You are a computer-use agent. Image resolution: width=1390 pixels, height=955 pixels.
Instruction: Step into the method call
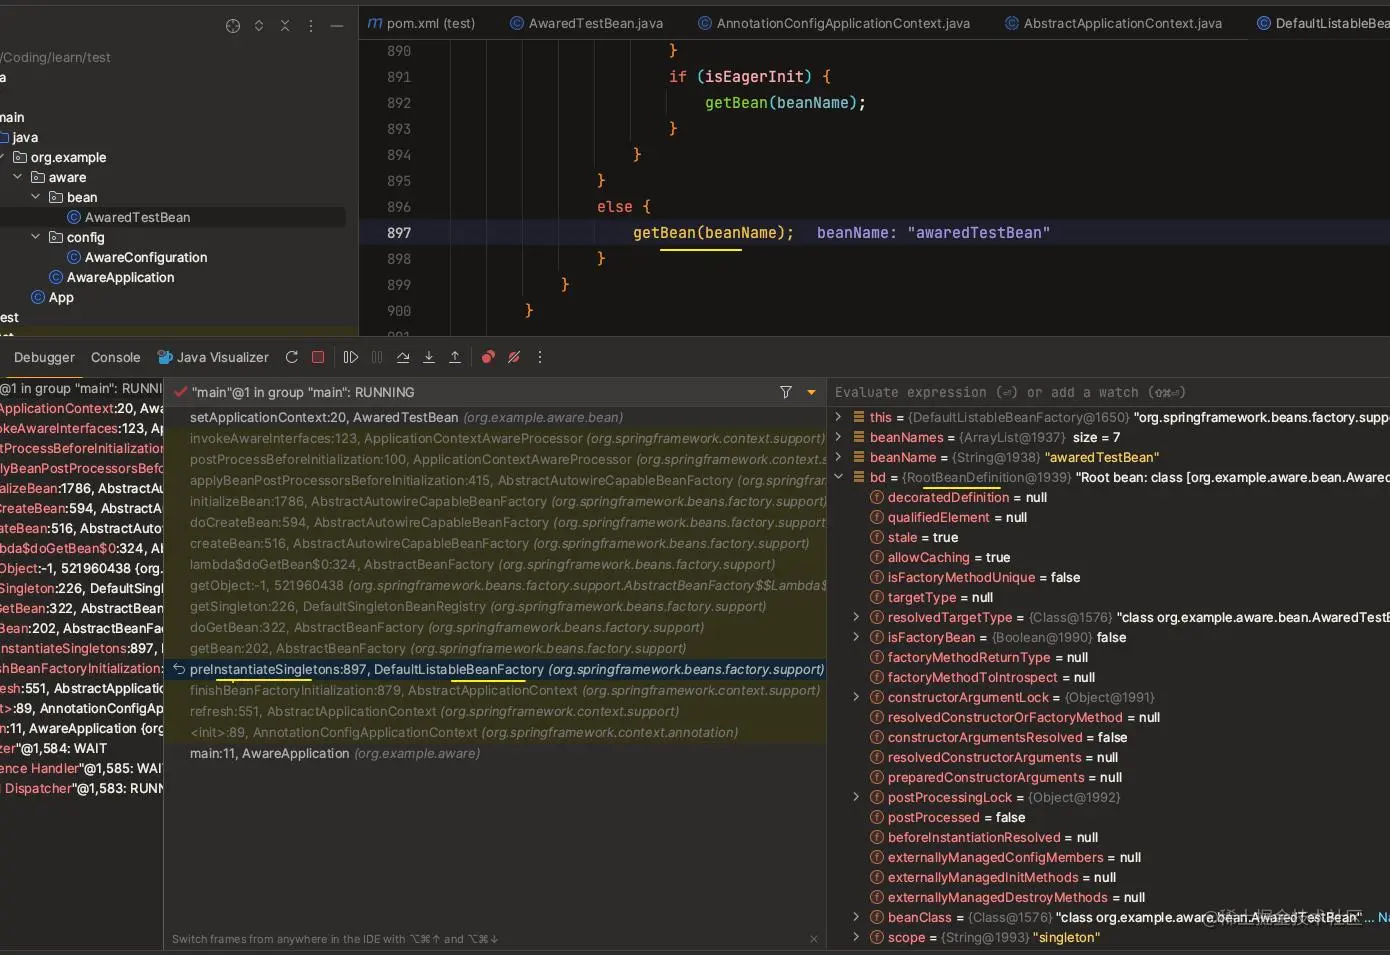point(429,357)
